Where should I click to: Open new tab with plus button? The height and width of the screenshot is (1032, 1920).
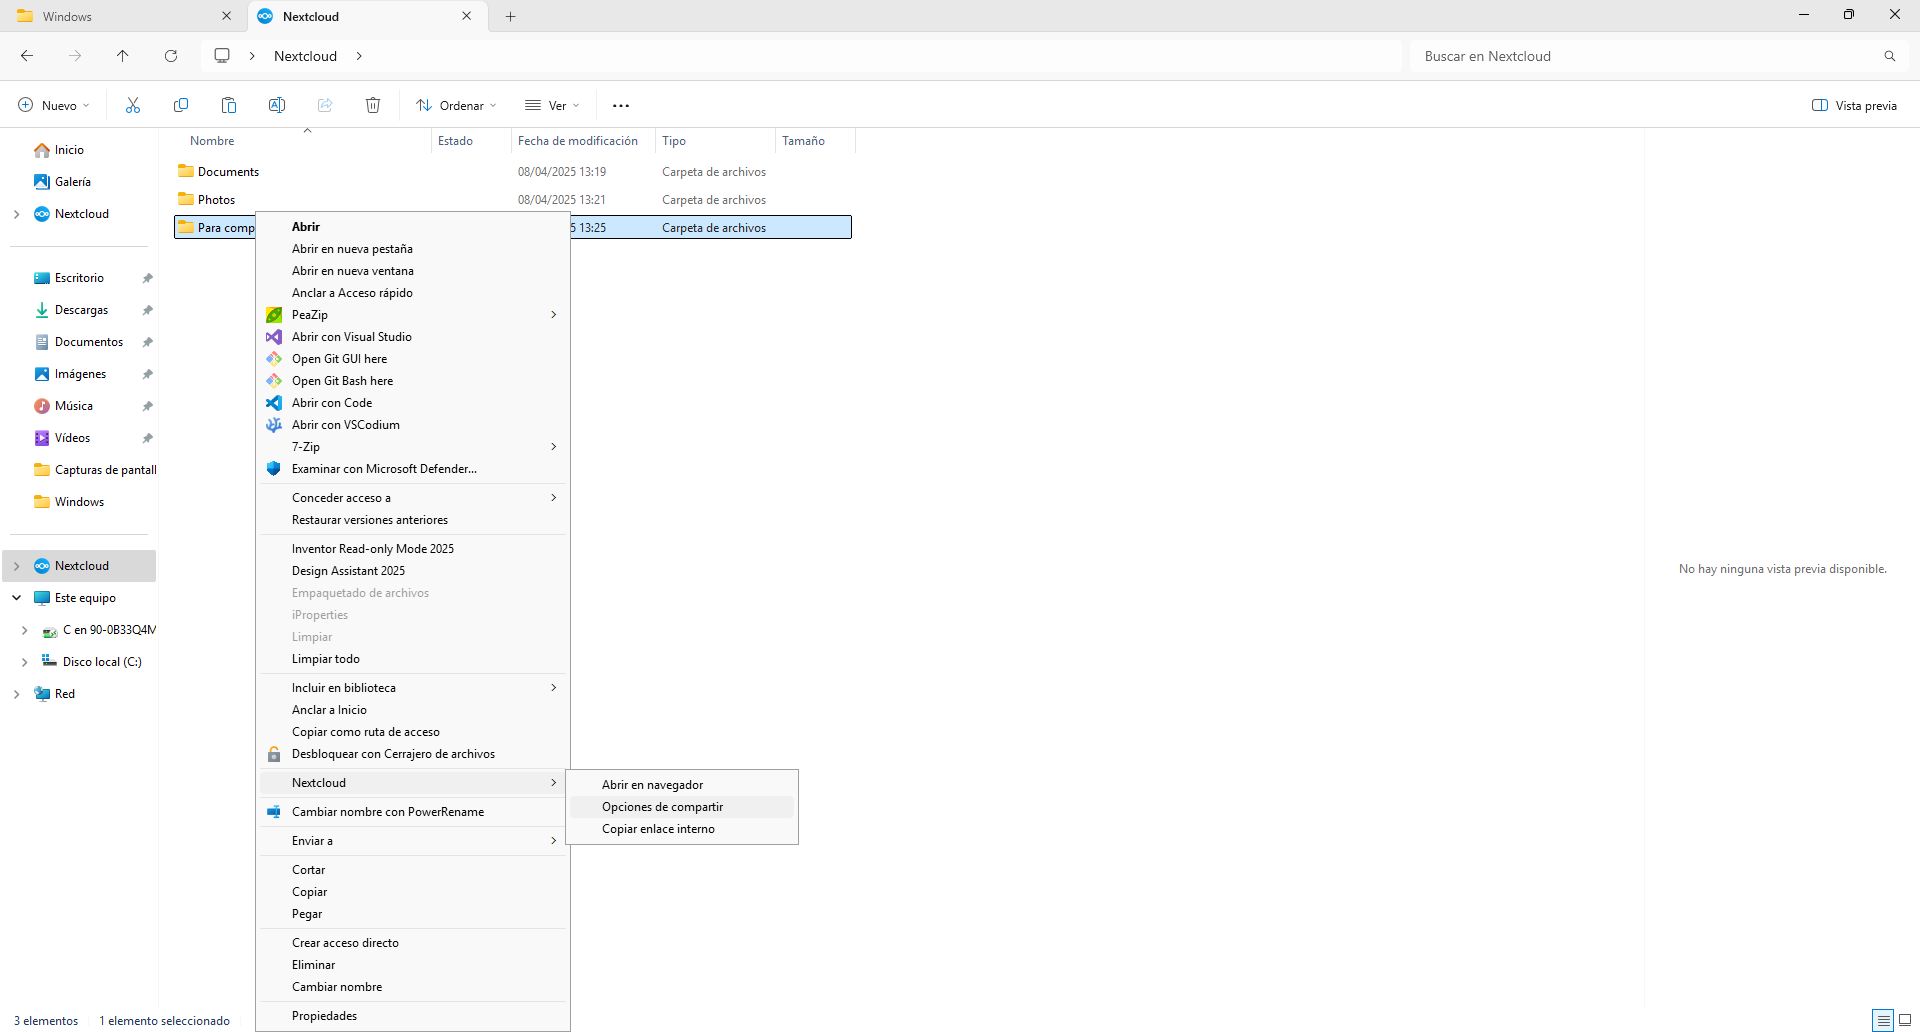click(510, 16)
